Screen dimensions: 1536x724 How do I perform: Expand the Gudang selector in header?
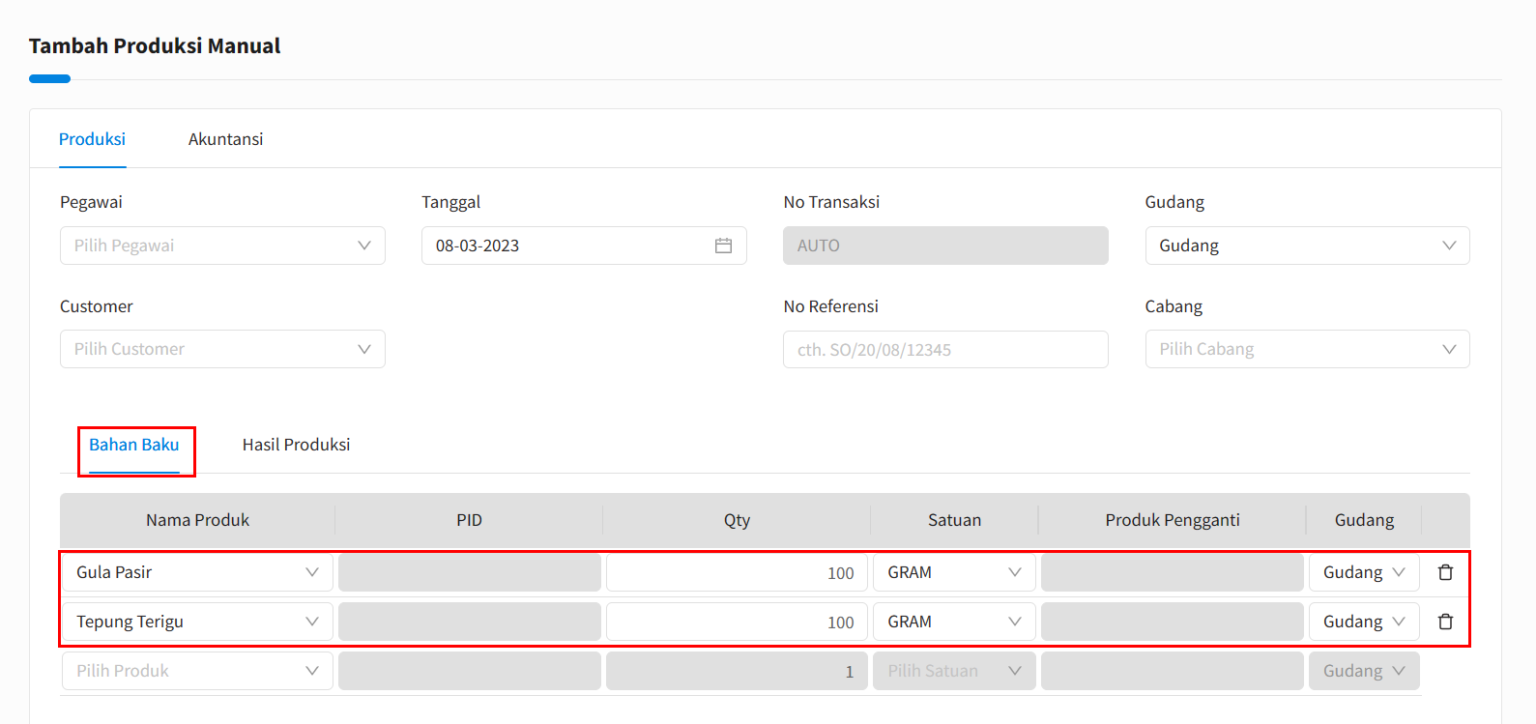[x=1306, y=245]
